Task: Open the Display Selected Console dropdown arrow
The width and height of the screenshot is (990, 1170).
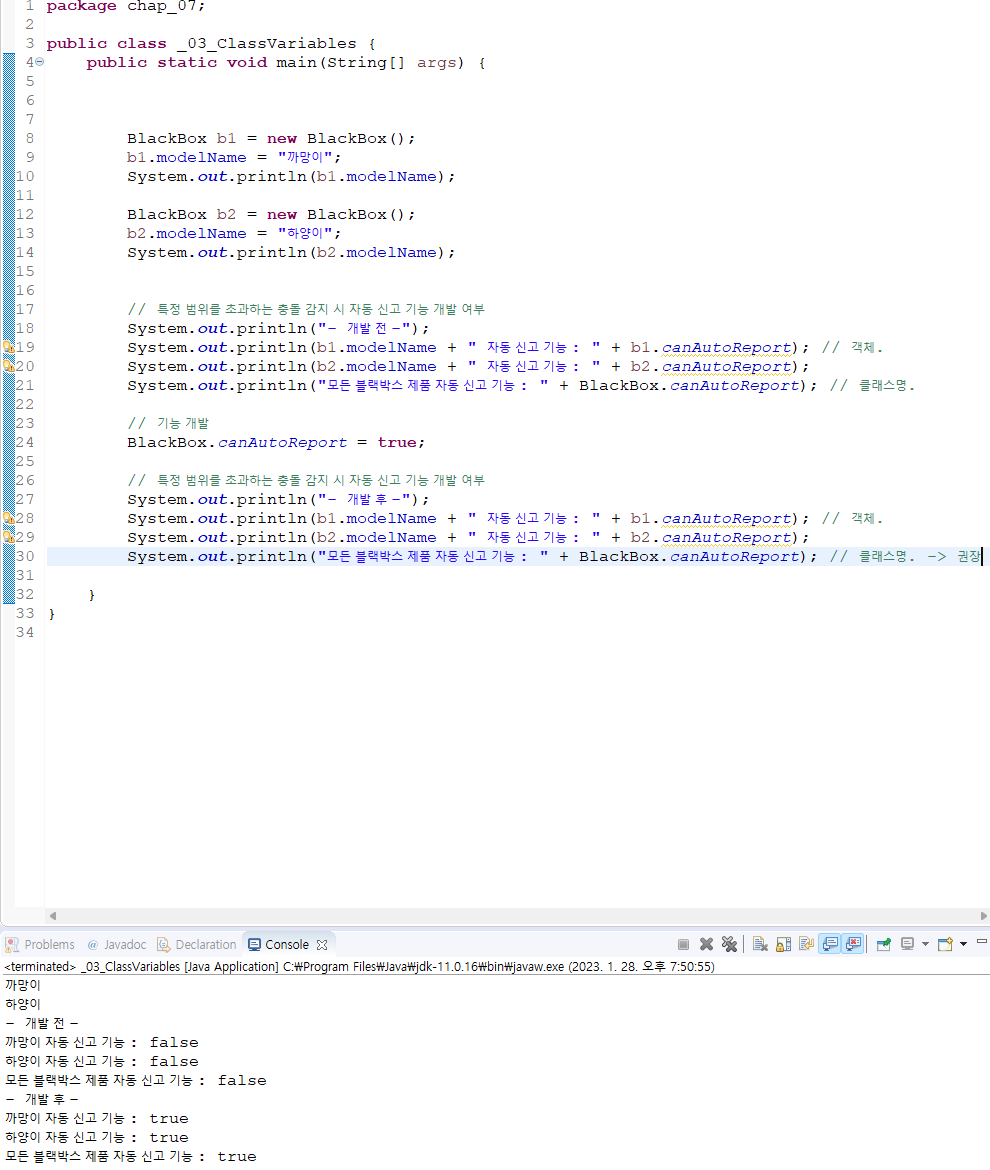Action: click(925, 945)
